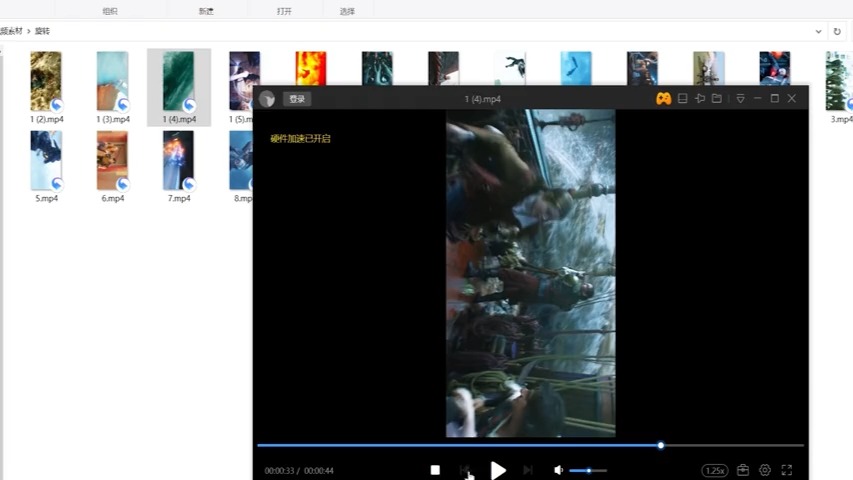Select the orange fire video thumbnail
The image size is (853, 480).
(311, 69)
